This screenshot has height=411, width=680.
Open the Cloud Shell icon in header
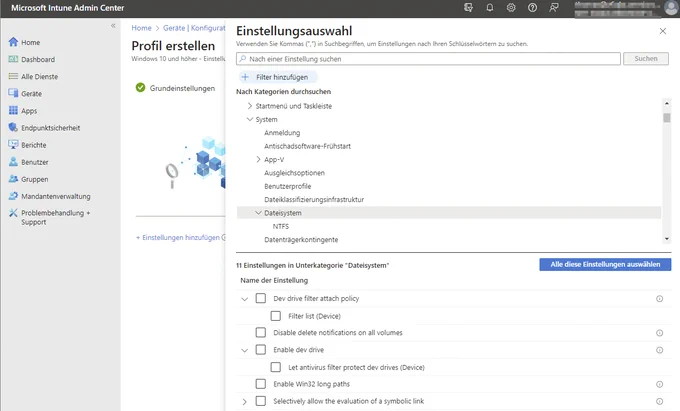click(x=468, y=7)
